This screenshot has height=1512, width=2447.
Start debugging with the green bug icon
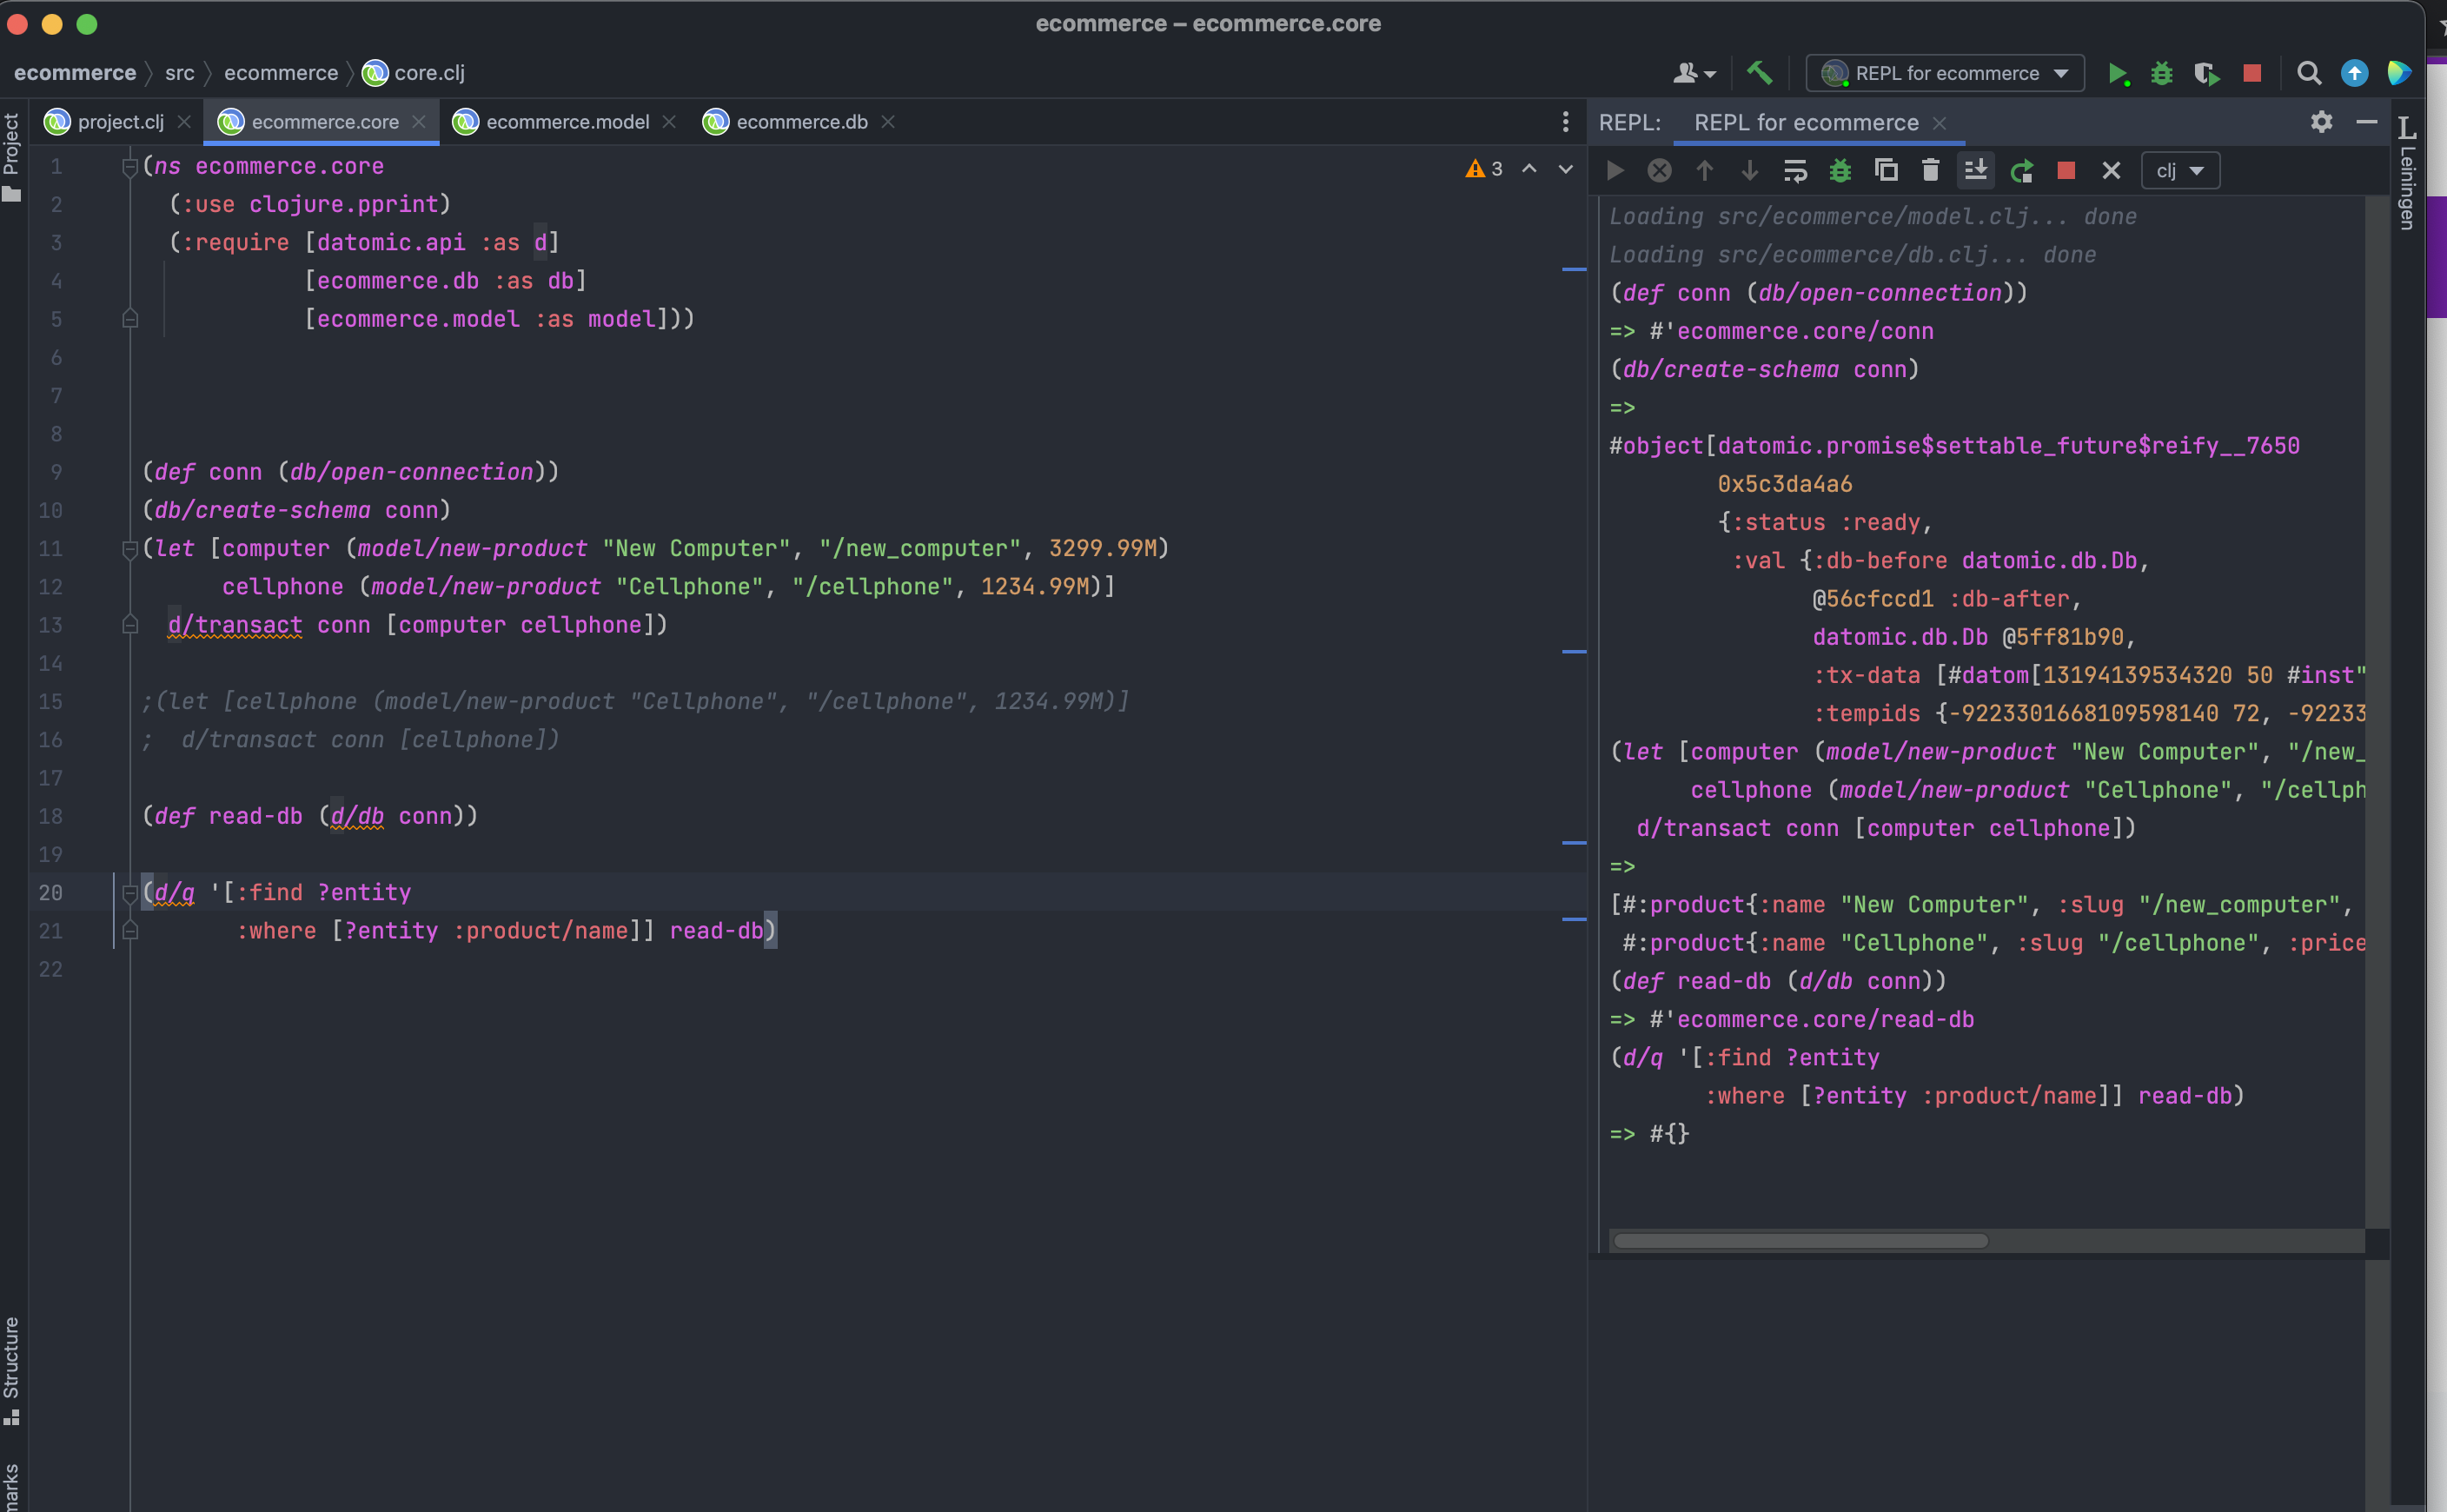click(2161, 73)
